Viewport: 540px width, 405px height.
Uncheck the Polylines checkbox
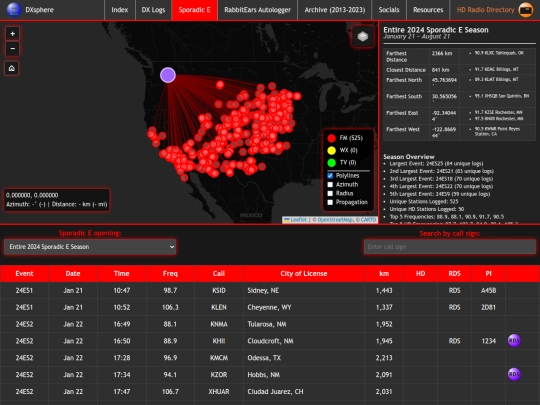coord(330,176)
